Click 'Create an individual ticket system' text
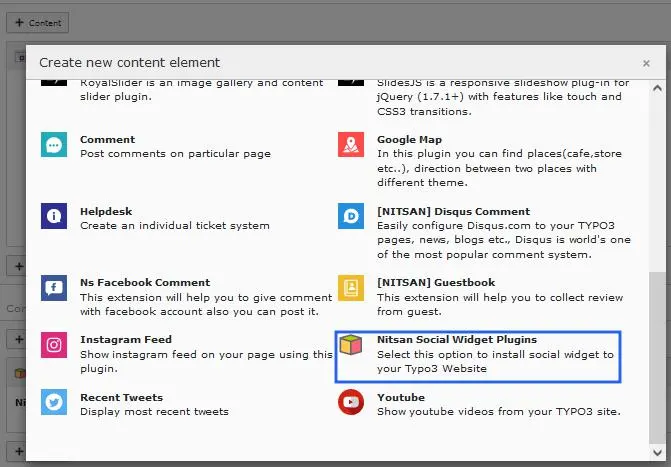Image resolution: width=671 pixels, height=467 pixels. point(175,226)
